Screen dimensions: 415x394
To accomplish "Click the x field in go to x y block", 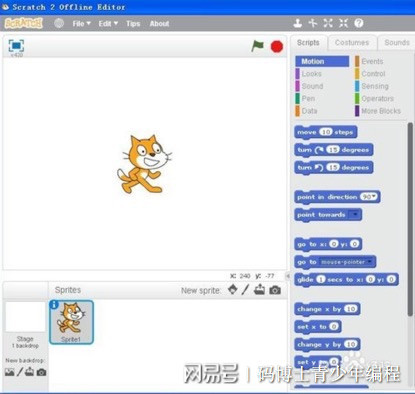I will point(334,244).
